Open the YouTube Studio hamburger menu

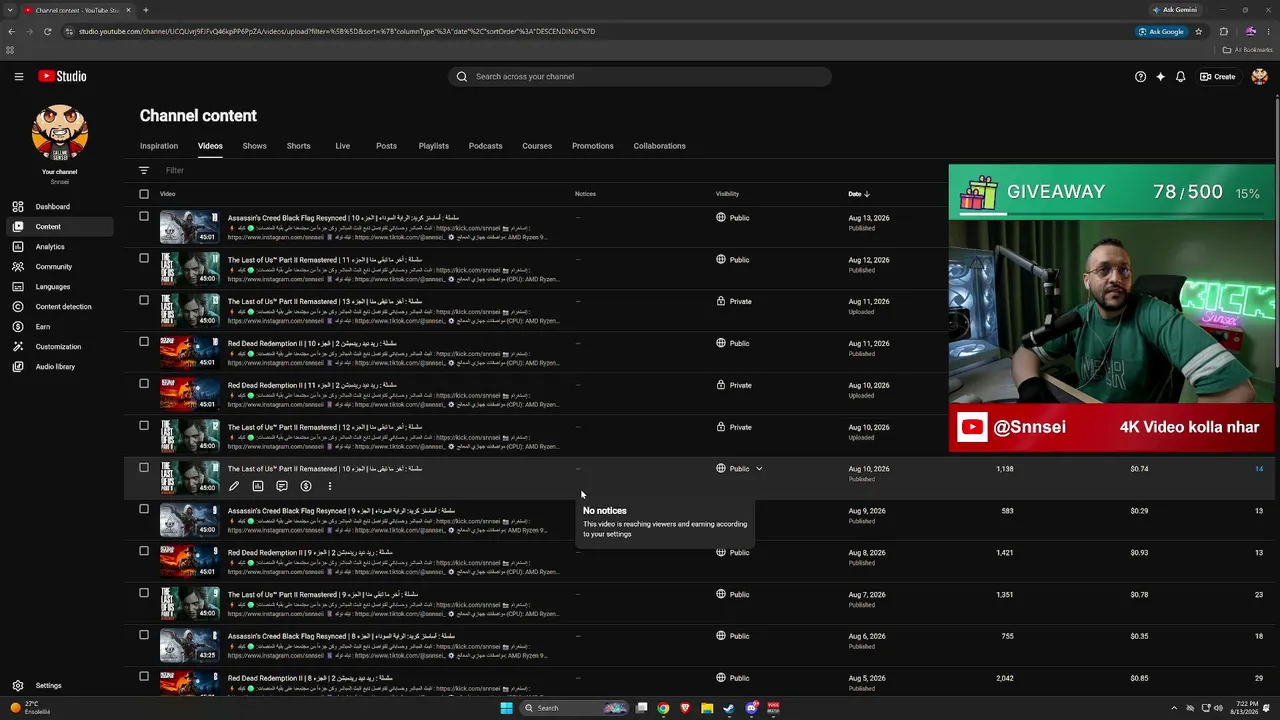click(18, 76)
